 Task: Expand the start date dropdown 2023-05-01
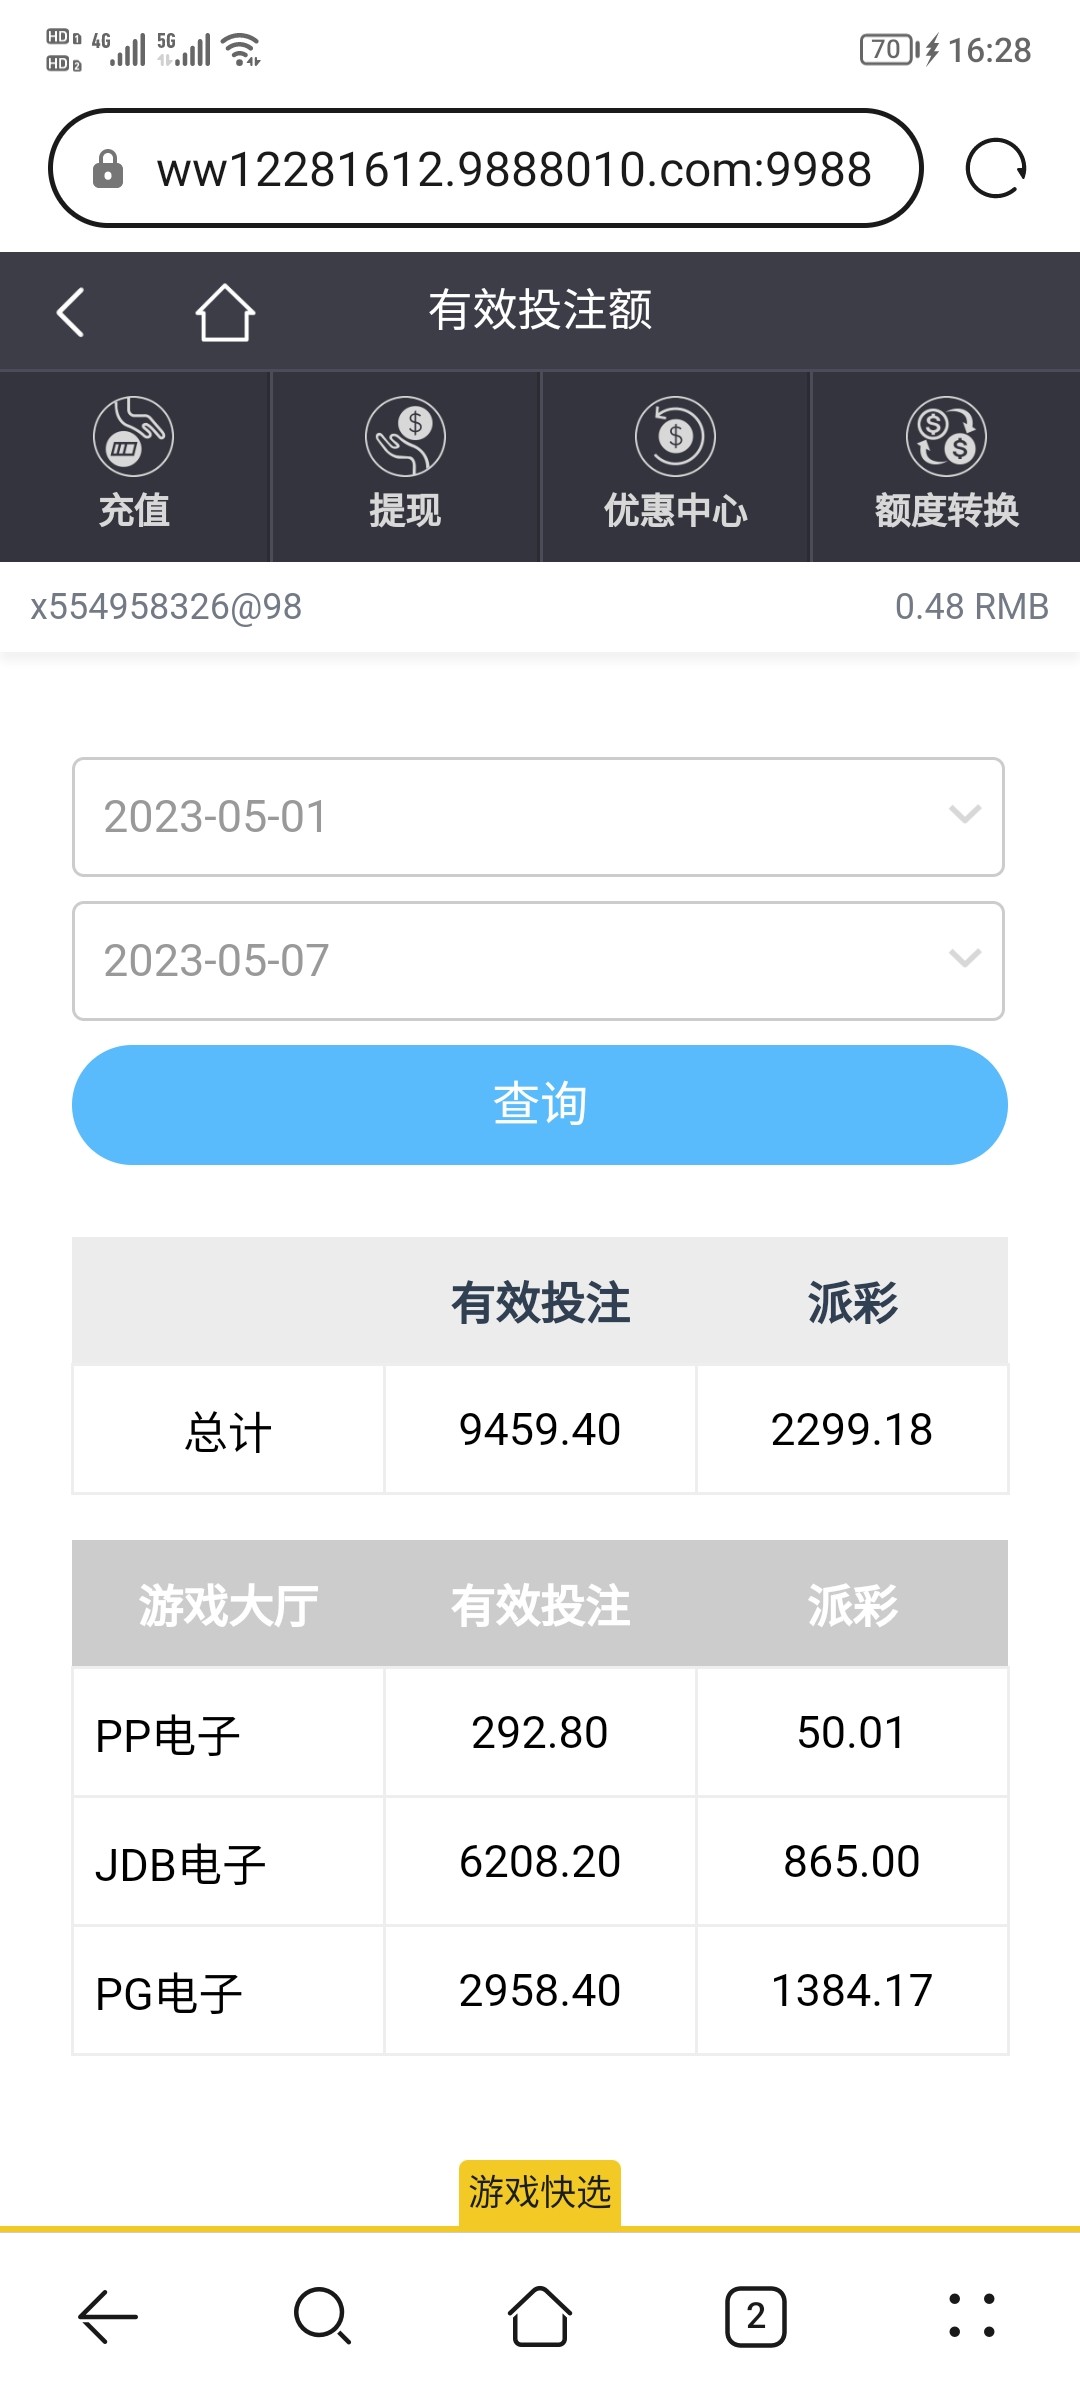pyautogui.click(x=538, y=817)
